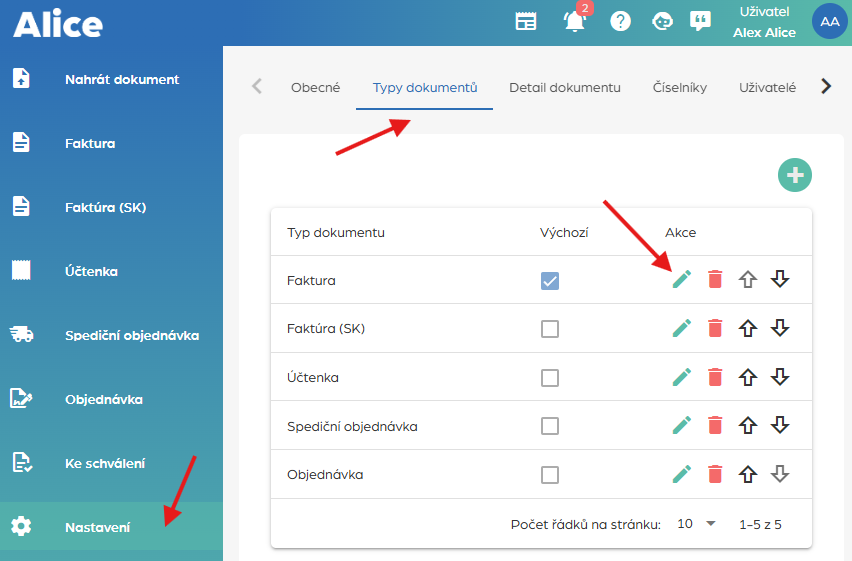Uncheck default checkbox for Faktura
Screen dimensions: 852x561
[x=550, y=281]
